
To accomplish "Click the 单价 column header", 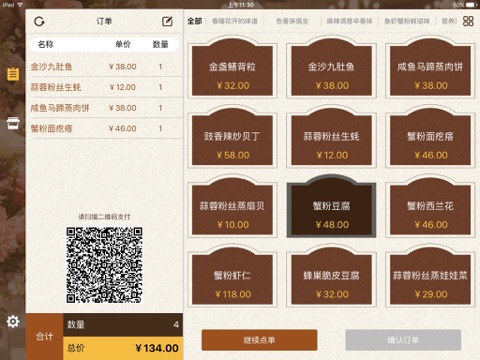I will click(x=123, y=44).
